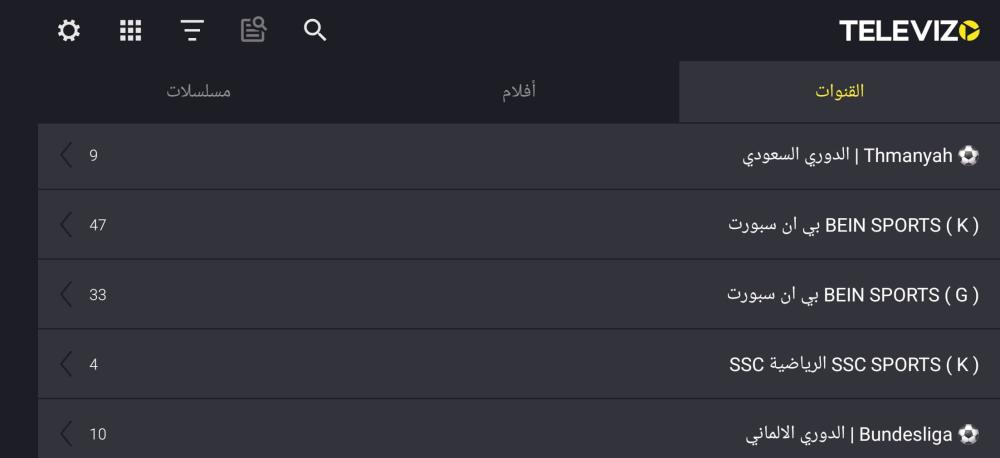The height and width of the screenshot is (458, 1000).
Task: Switch to the مسلسلات tab
Action: 198,92
